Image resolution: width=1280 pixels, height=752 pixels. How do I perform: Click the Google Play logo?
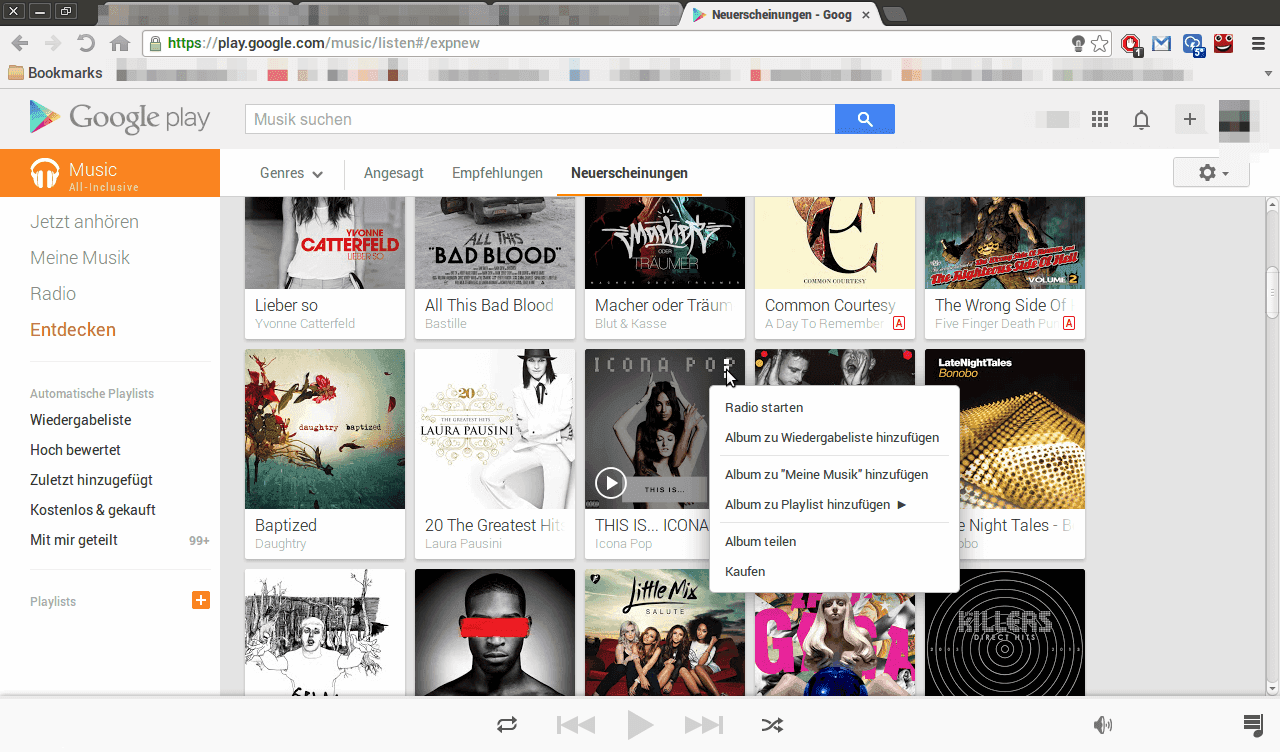(120, 118)
